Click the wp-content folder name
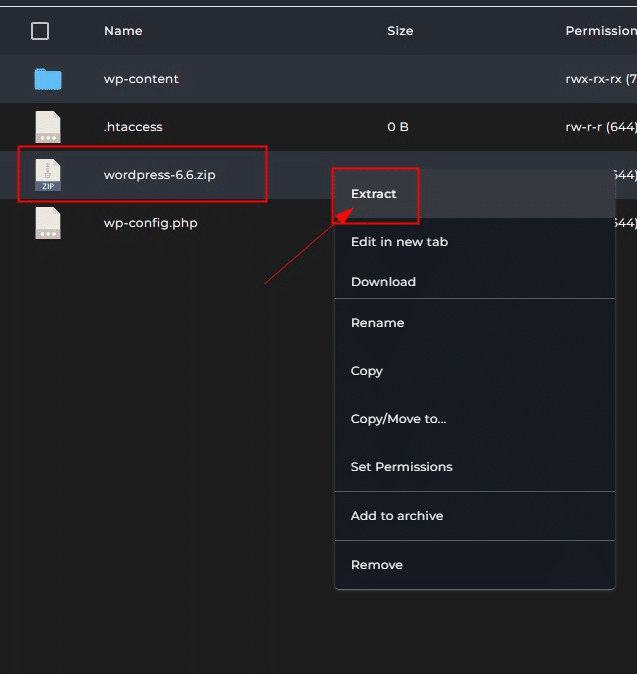The width and height of the screenshot is (637, 674). point(141,79)
